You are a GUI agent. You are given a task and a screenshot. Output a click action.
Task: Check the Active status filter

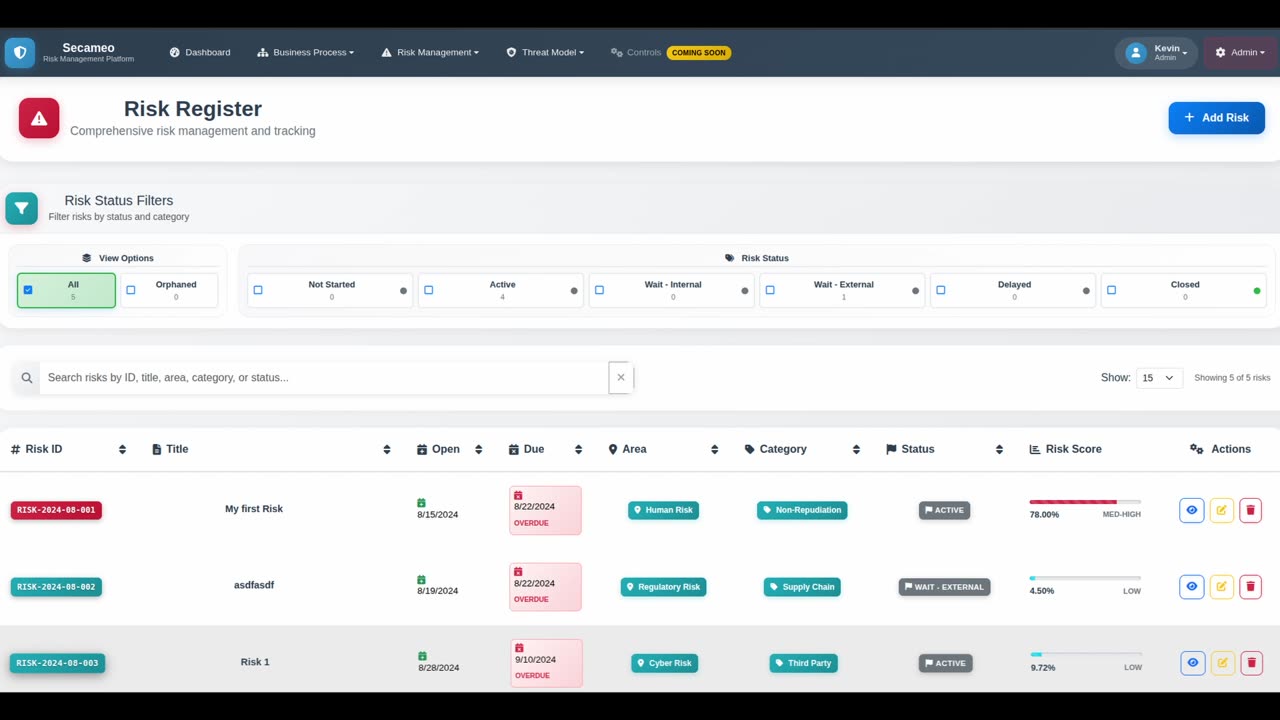[429, 290]
